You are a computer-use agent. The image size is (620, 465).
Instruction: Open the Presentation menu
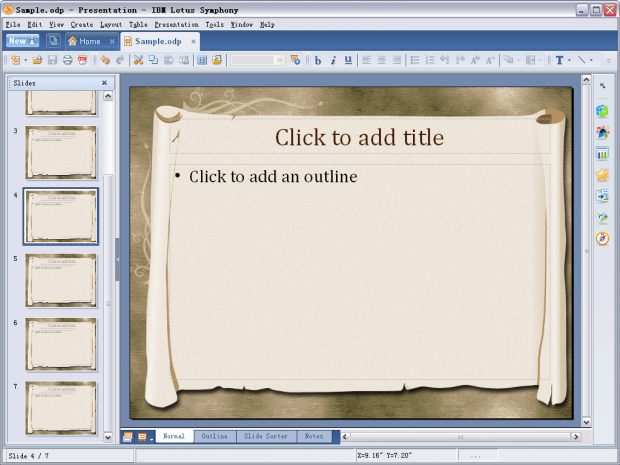point(176,24)
